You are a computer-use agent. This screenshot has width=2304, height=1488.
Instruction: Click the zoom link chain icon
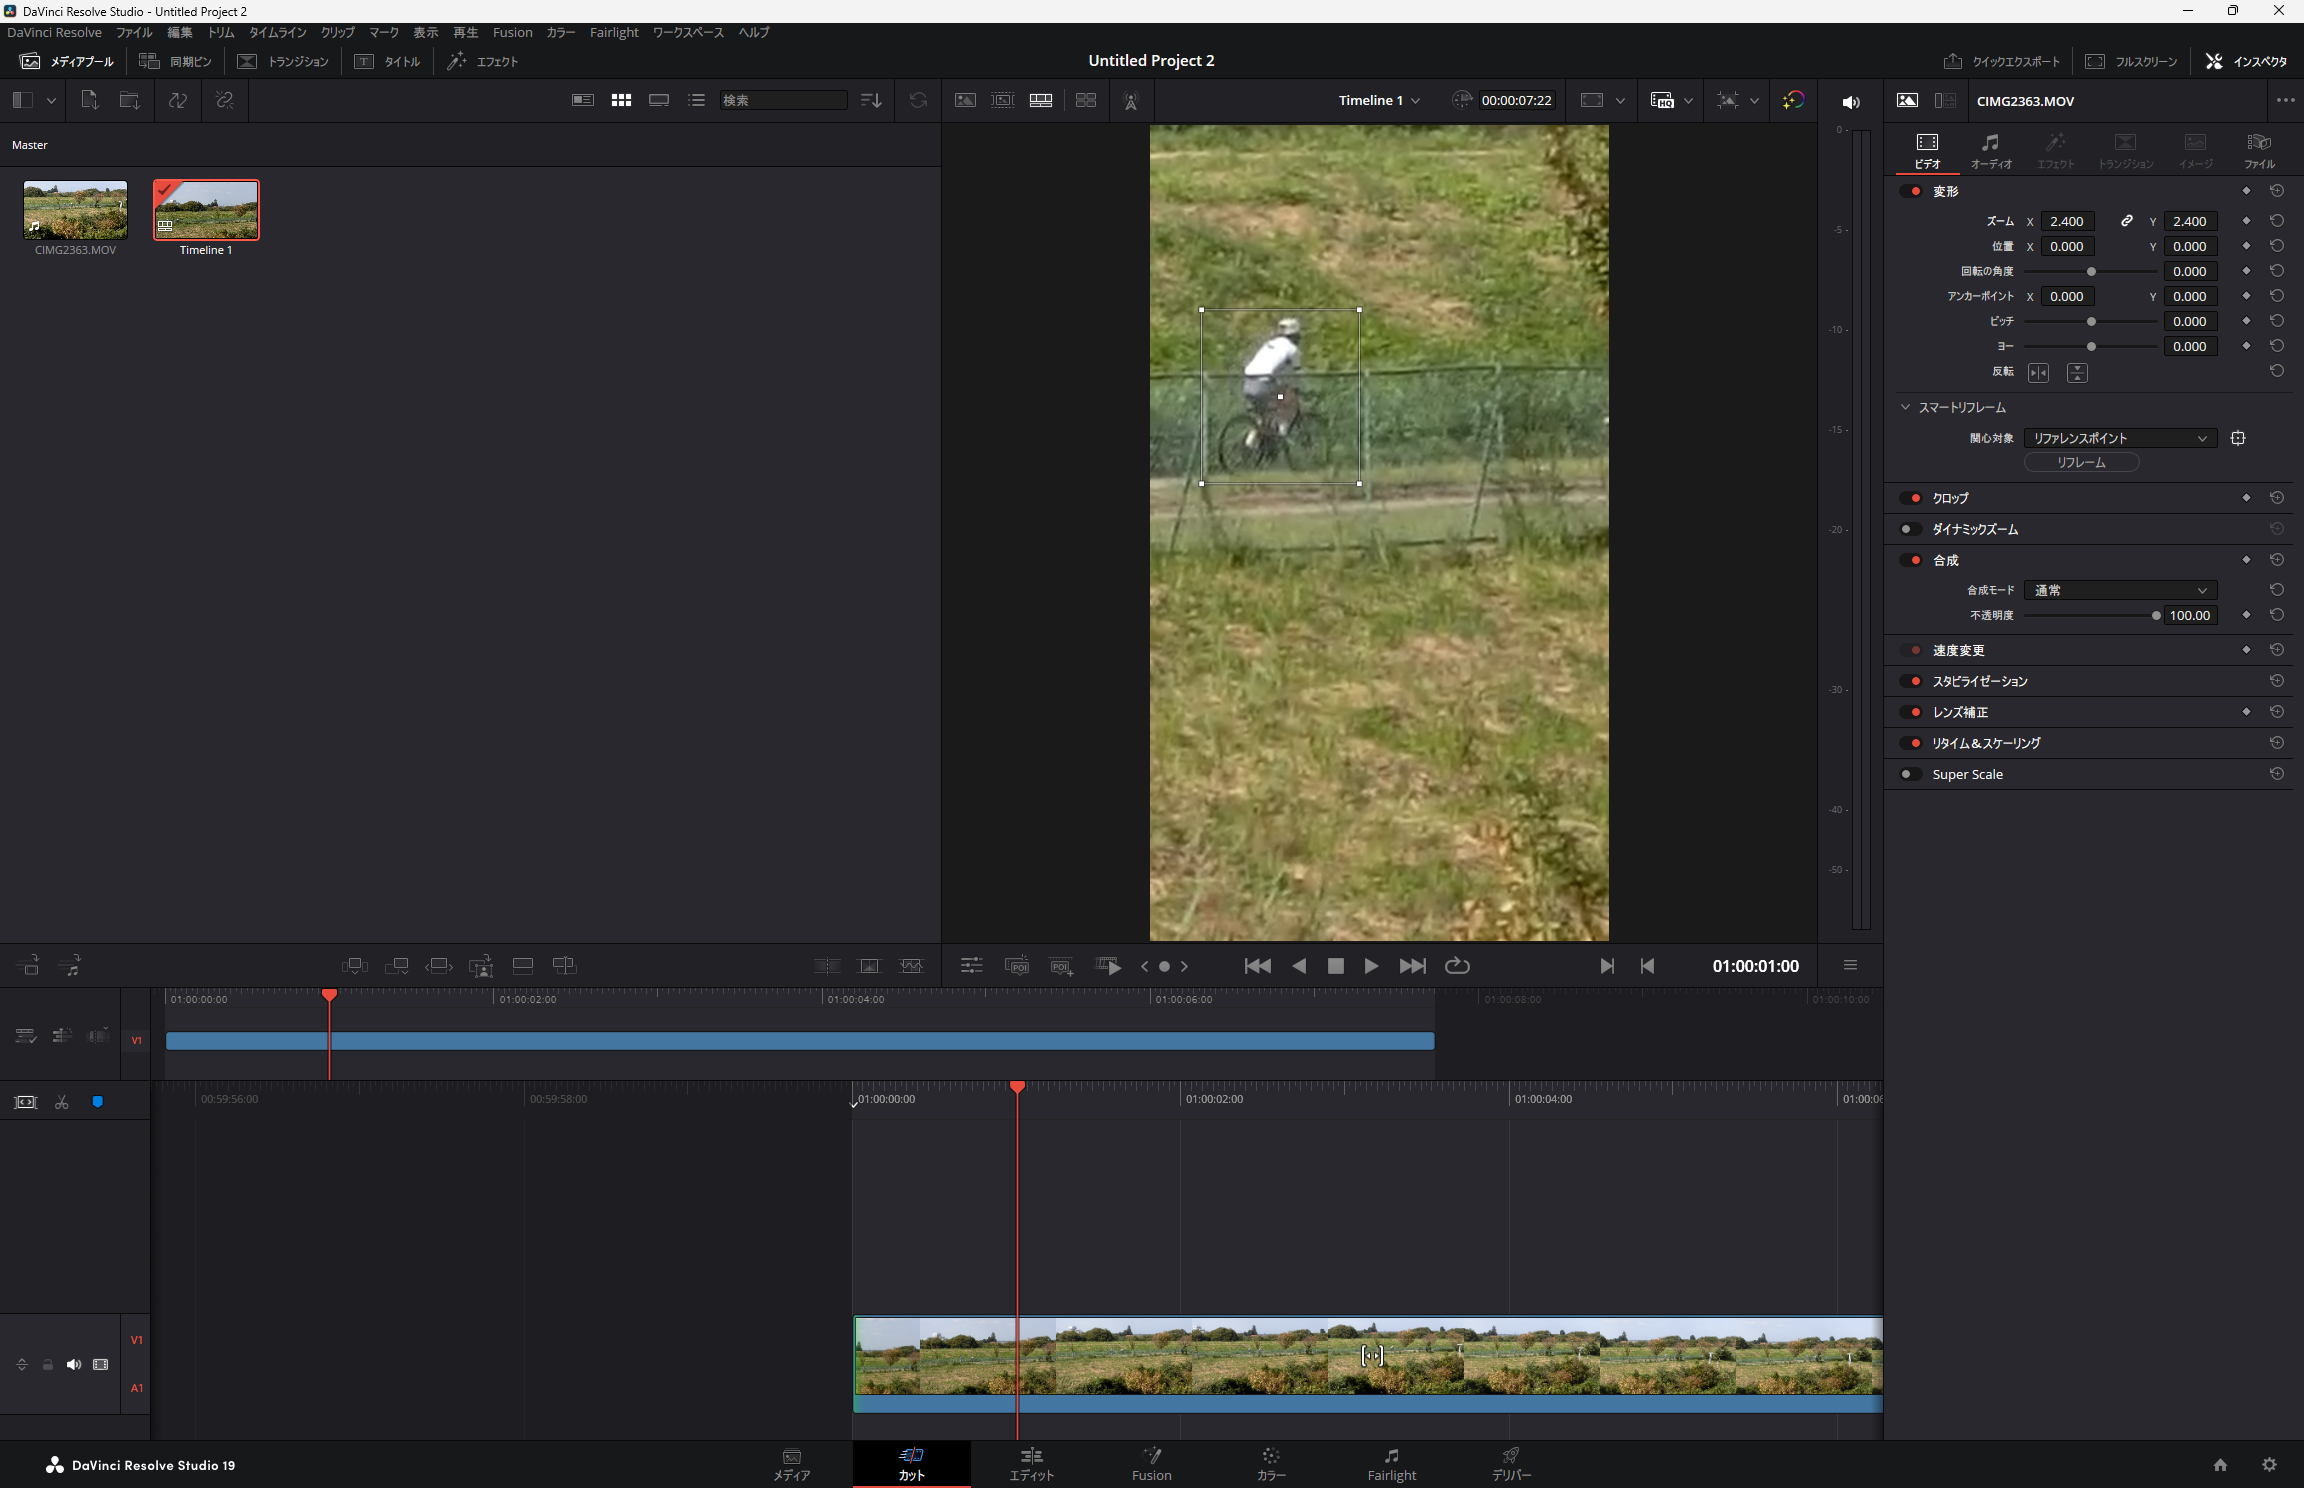pos(2127,221)
